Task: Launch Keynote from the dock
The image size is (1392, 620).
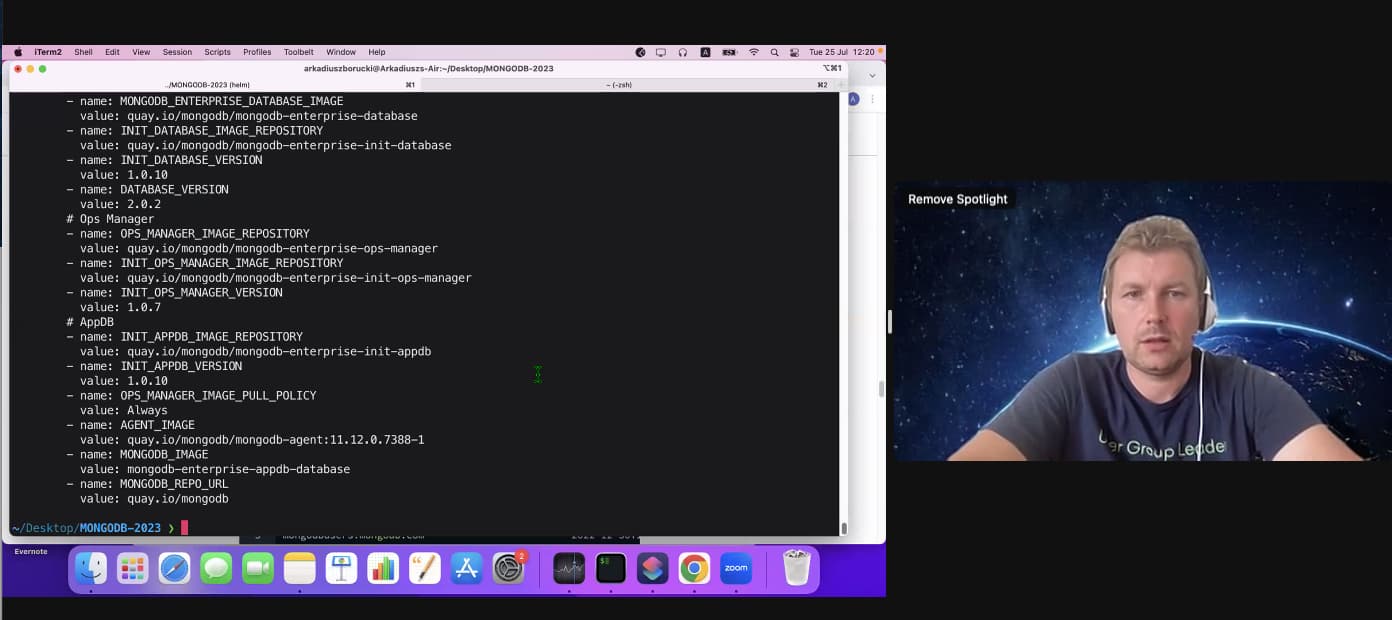Action: tap(341, 568)
